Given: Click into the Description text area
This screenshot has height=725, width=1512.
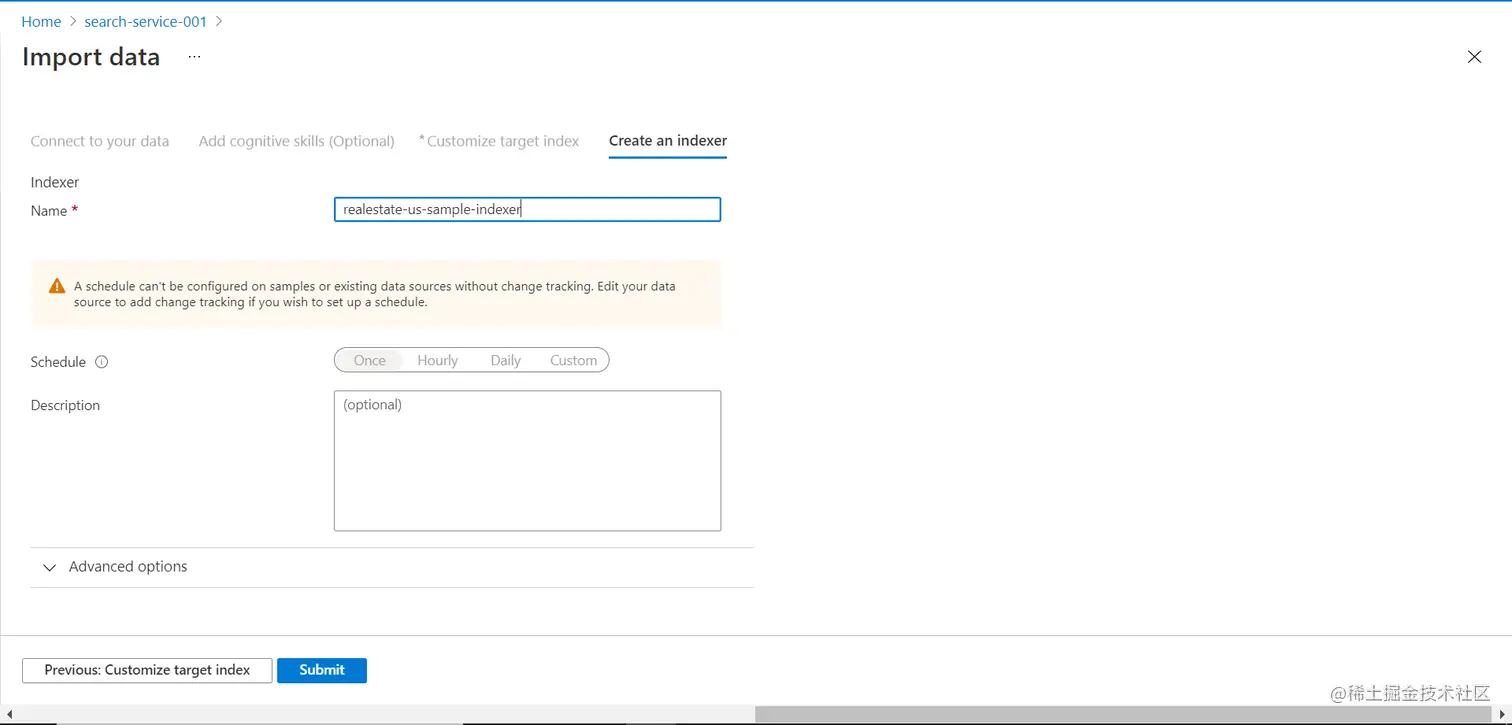Looking at the screenshot, I should [x=527, y=461].
